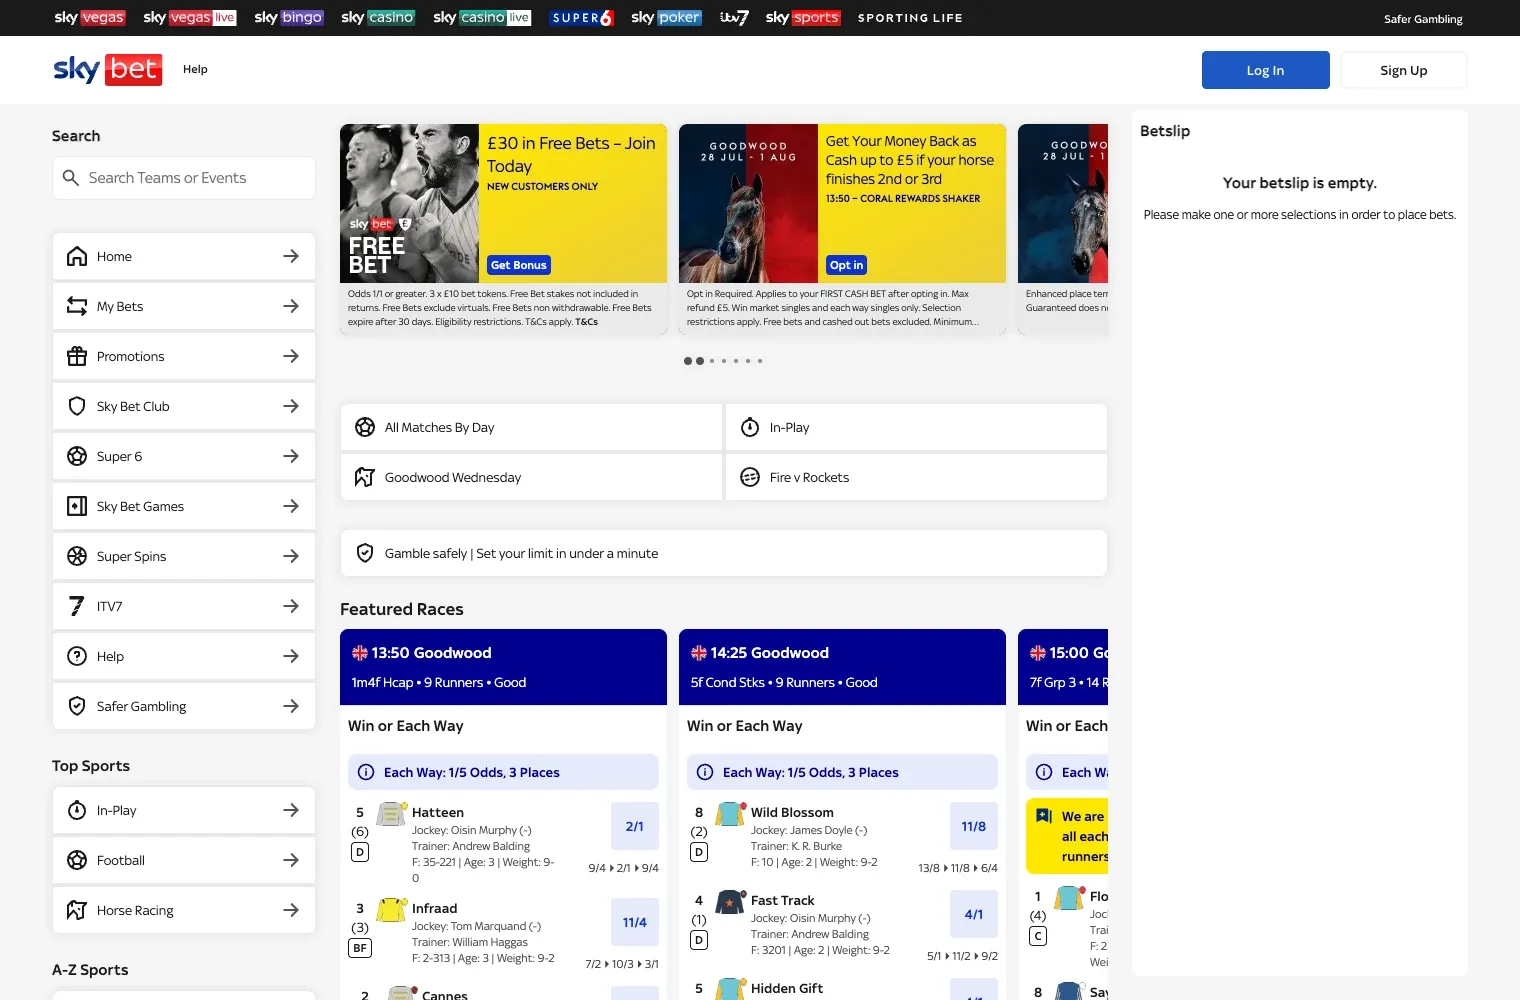Click the Safer Gambling shield icon
Viewport: 1520px width, 1000px height.
click(x=77, y=706)
